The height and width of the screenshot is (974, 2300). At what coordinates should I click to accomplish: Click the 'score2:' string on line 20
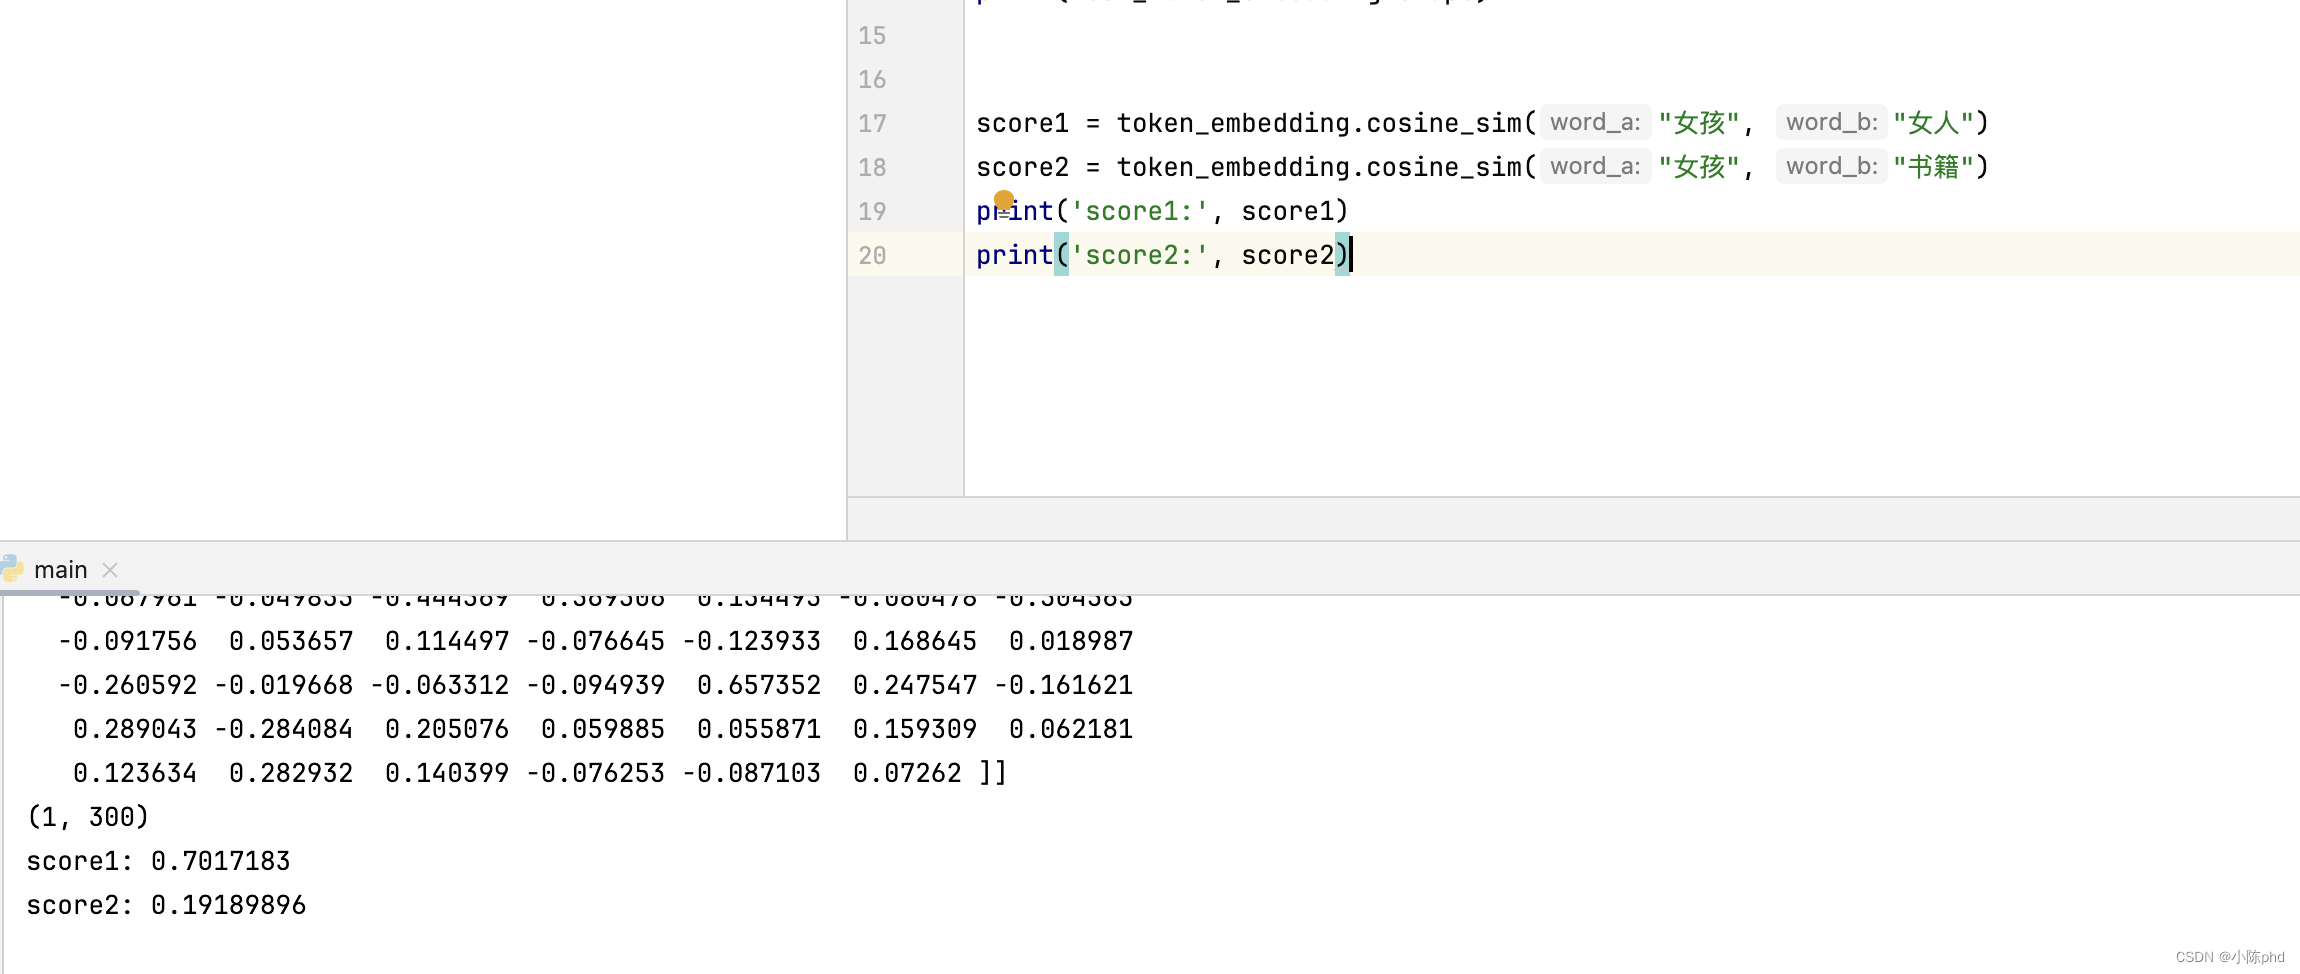1139,255
